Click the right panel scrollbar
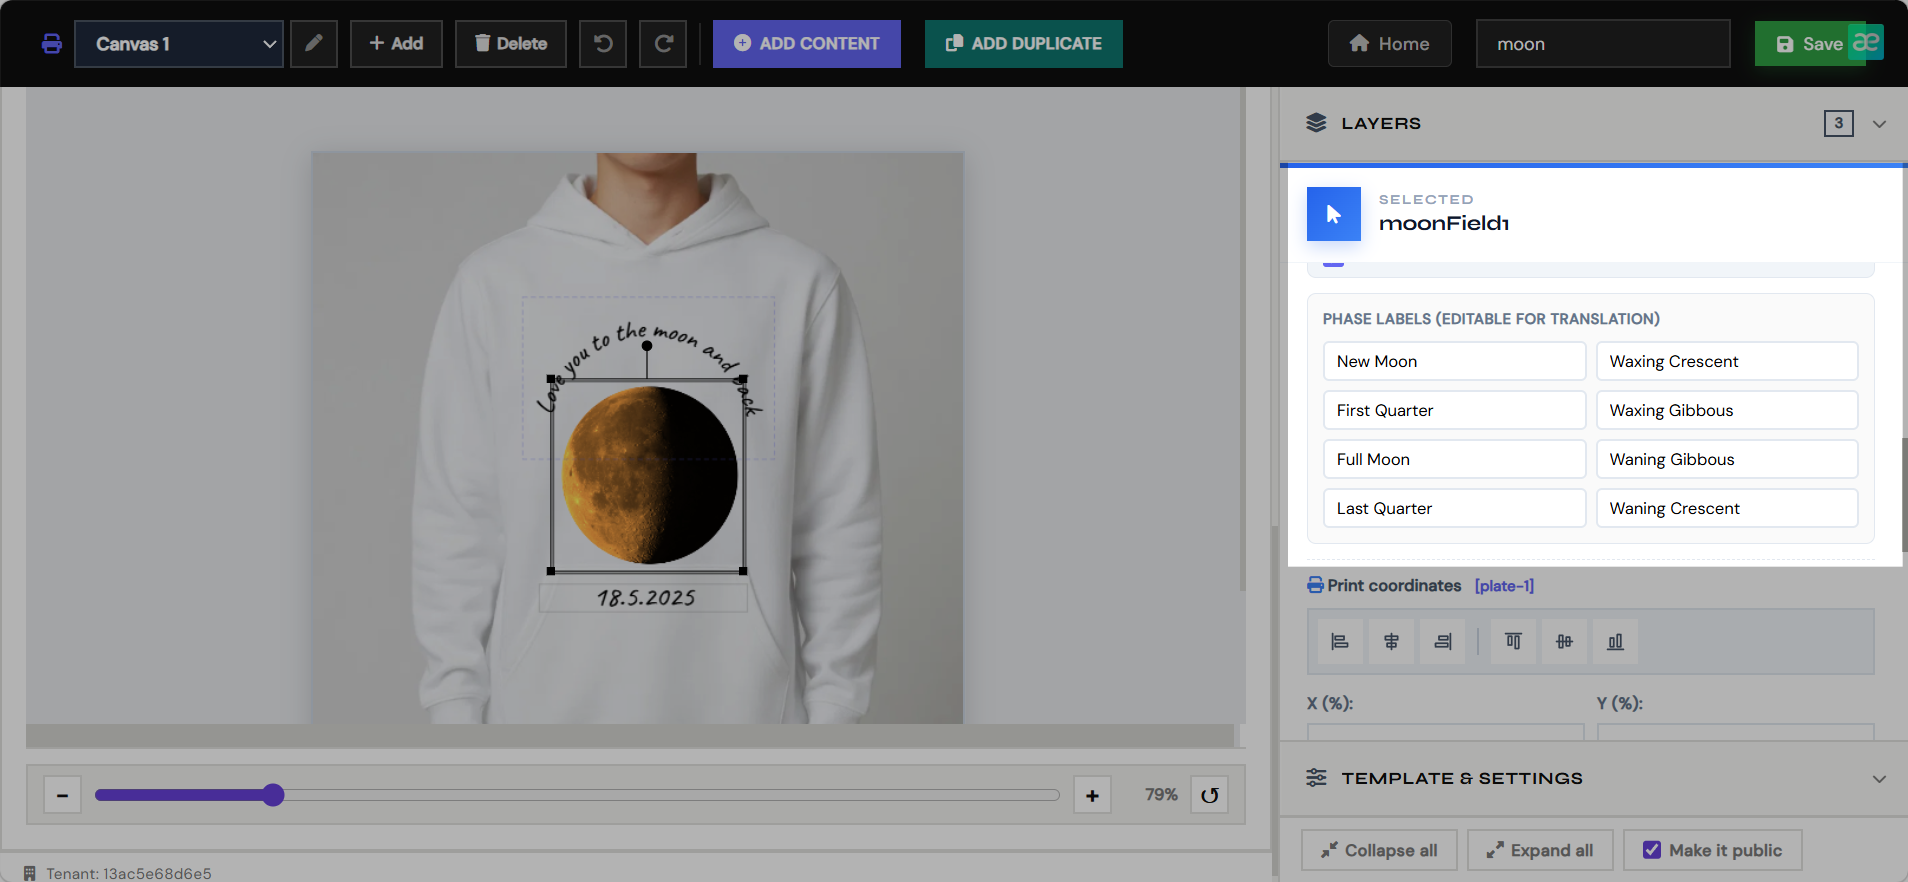 1904,494
